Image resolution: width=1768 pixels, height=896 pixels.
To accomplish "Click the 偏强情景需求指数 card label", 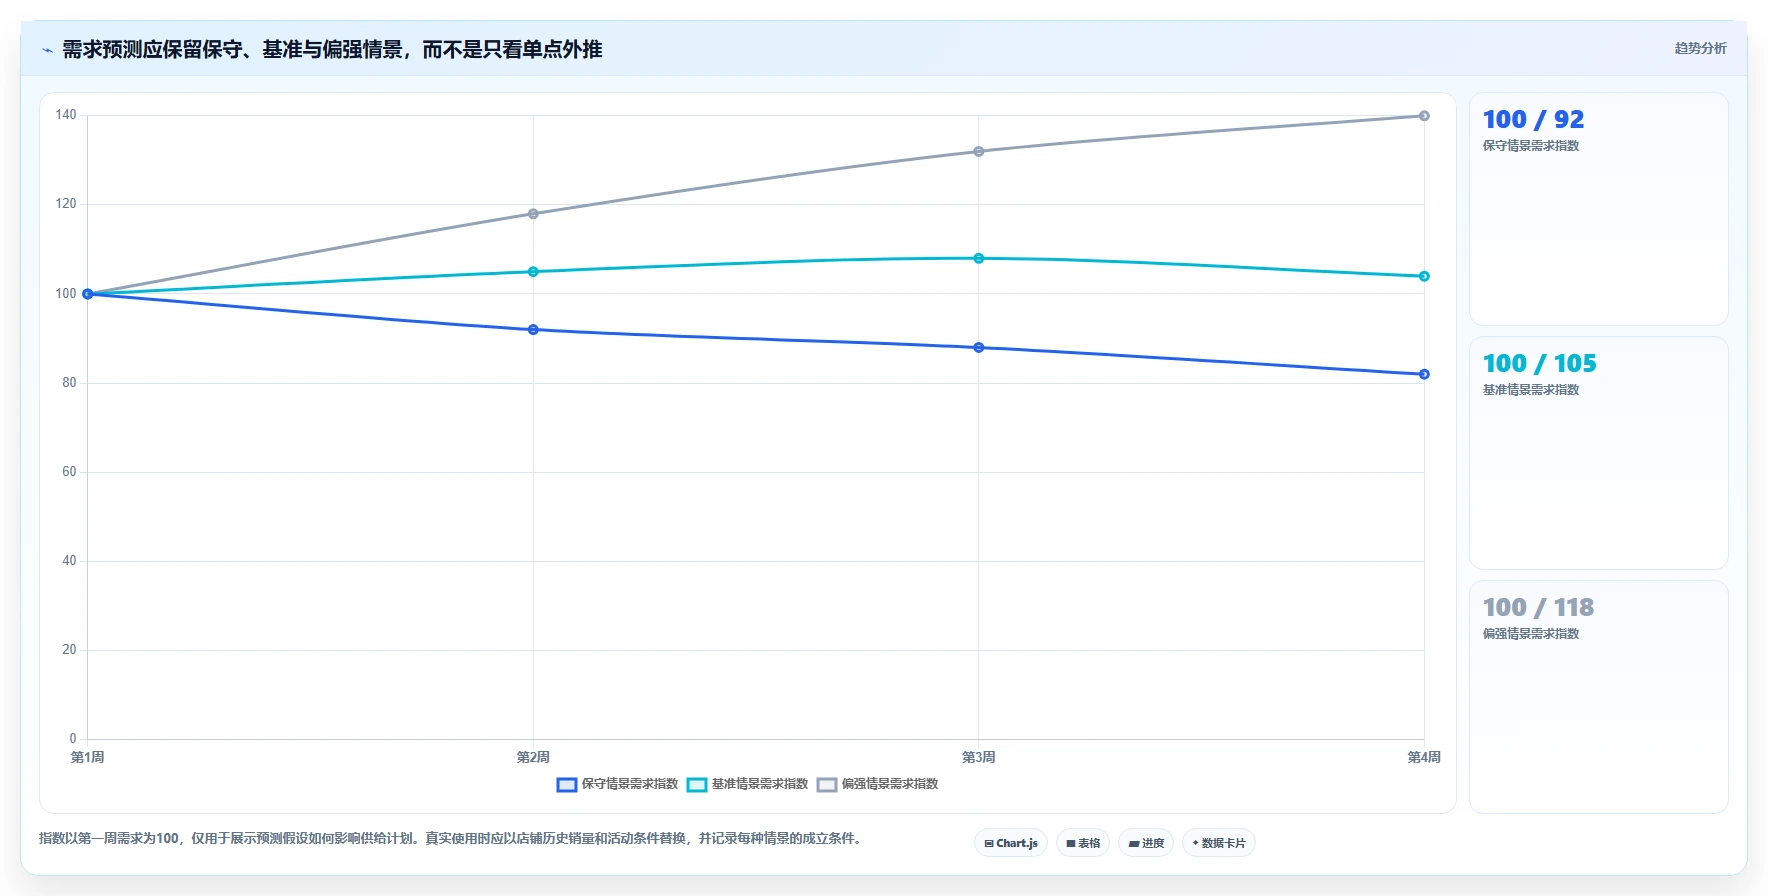I will tap(1531, 634).
